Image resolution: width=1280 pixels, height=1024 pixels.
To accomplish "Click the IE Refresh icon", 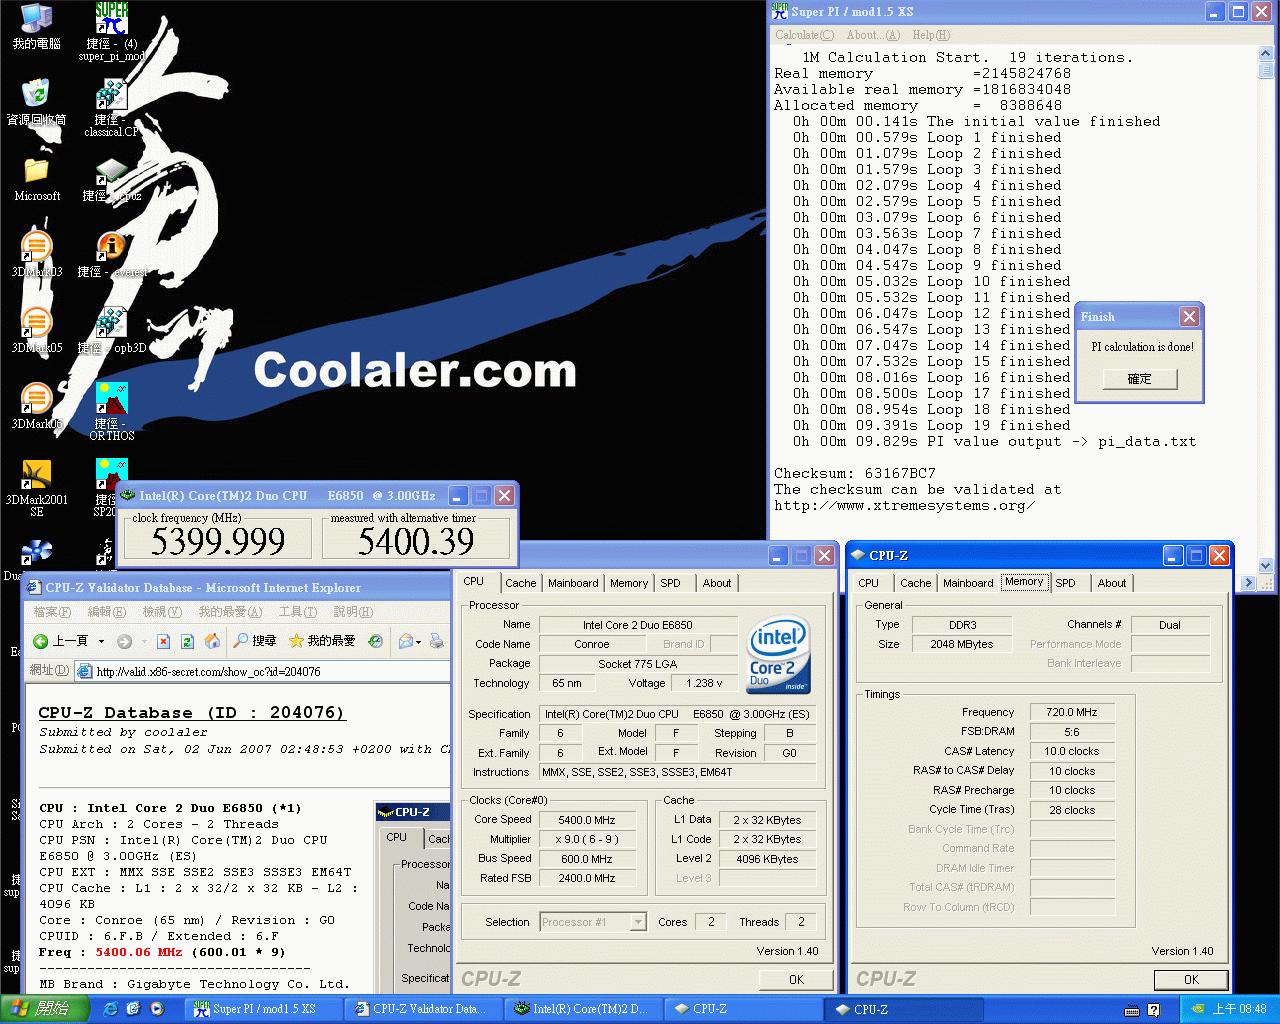I will tap(187, 641).
